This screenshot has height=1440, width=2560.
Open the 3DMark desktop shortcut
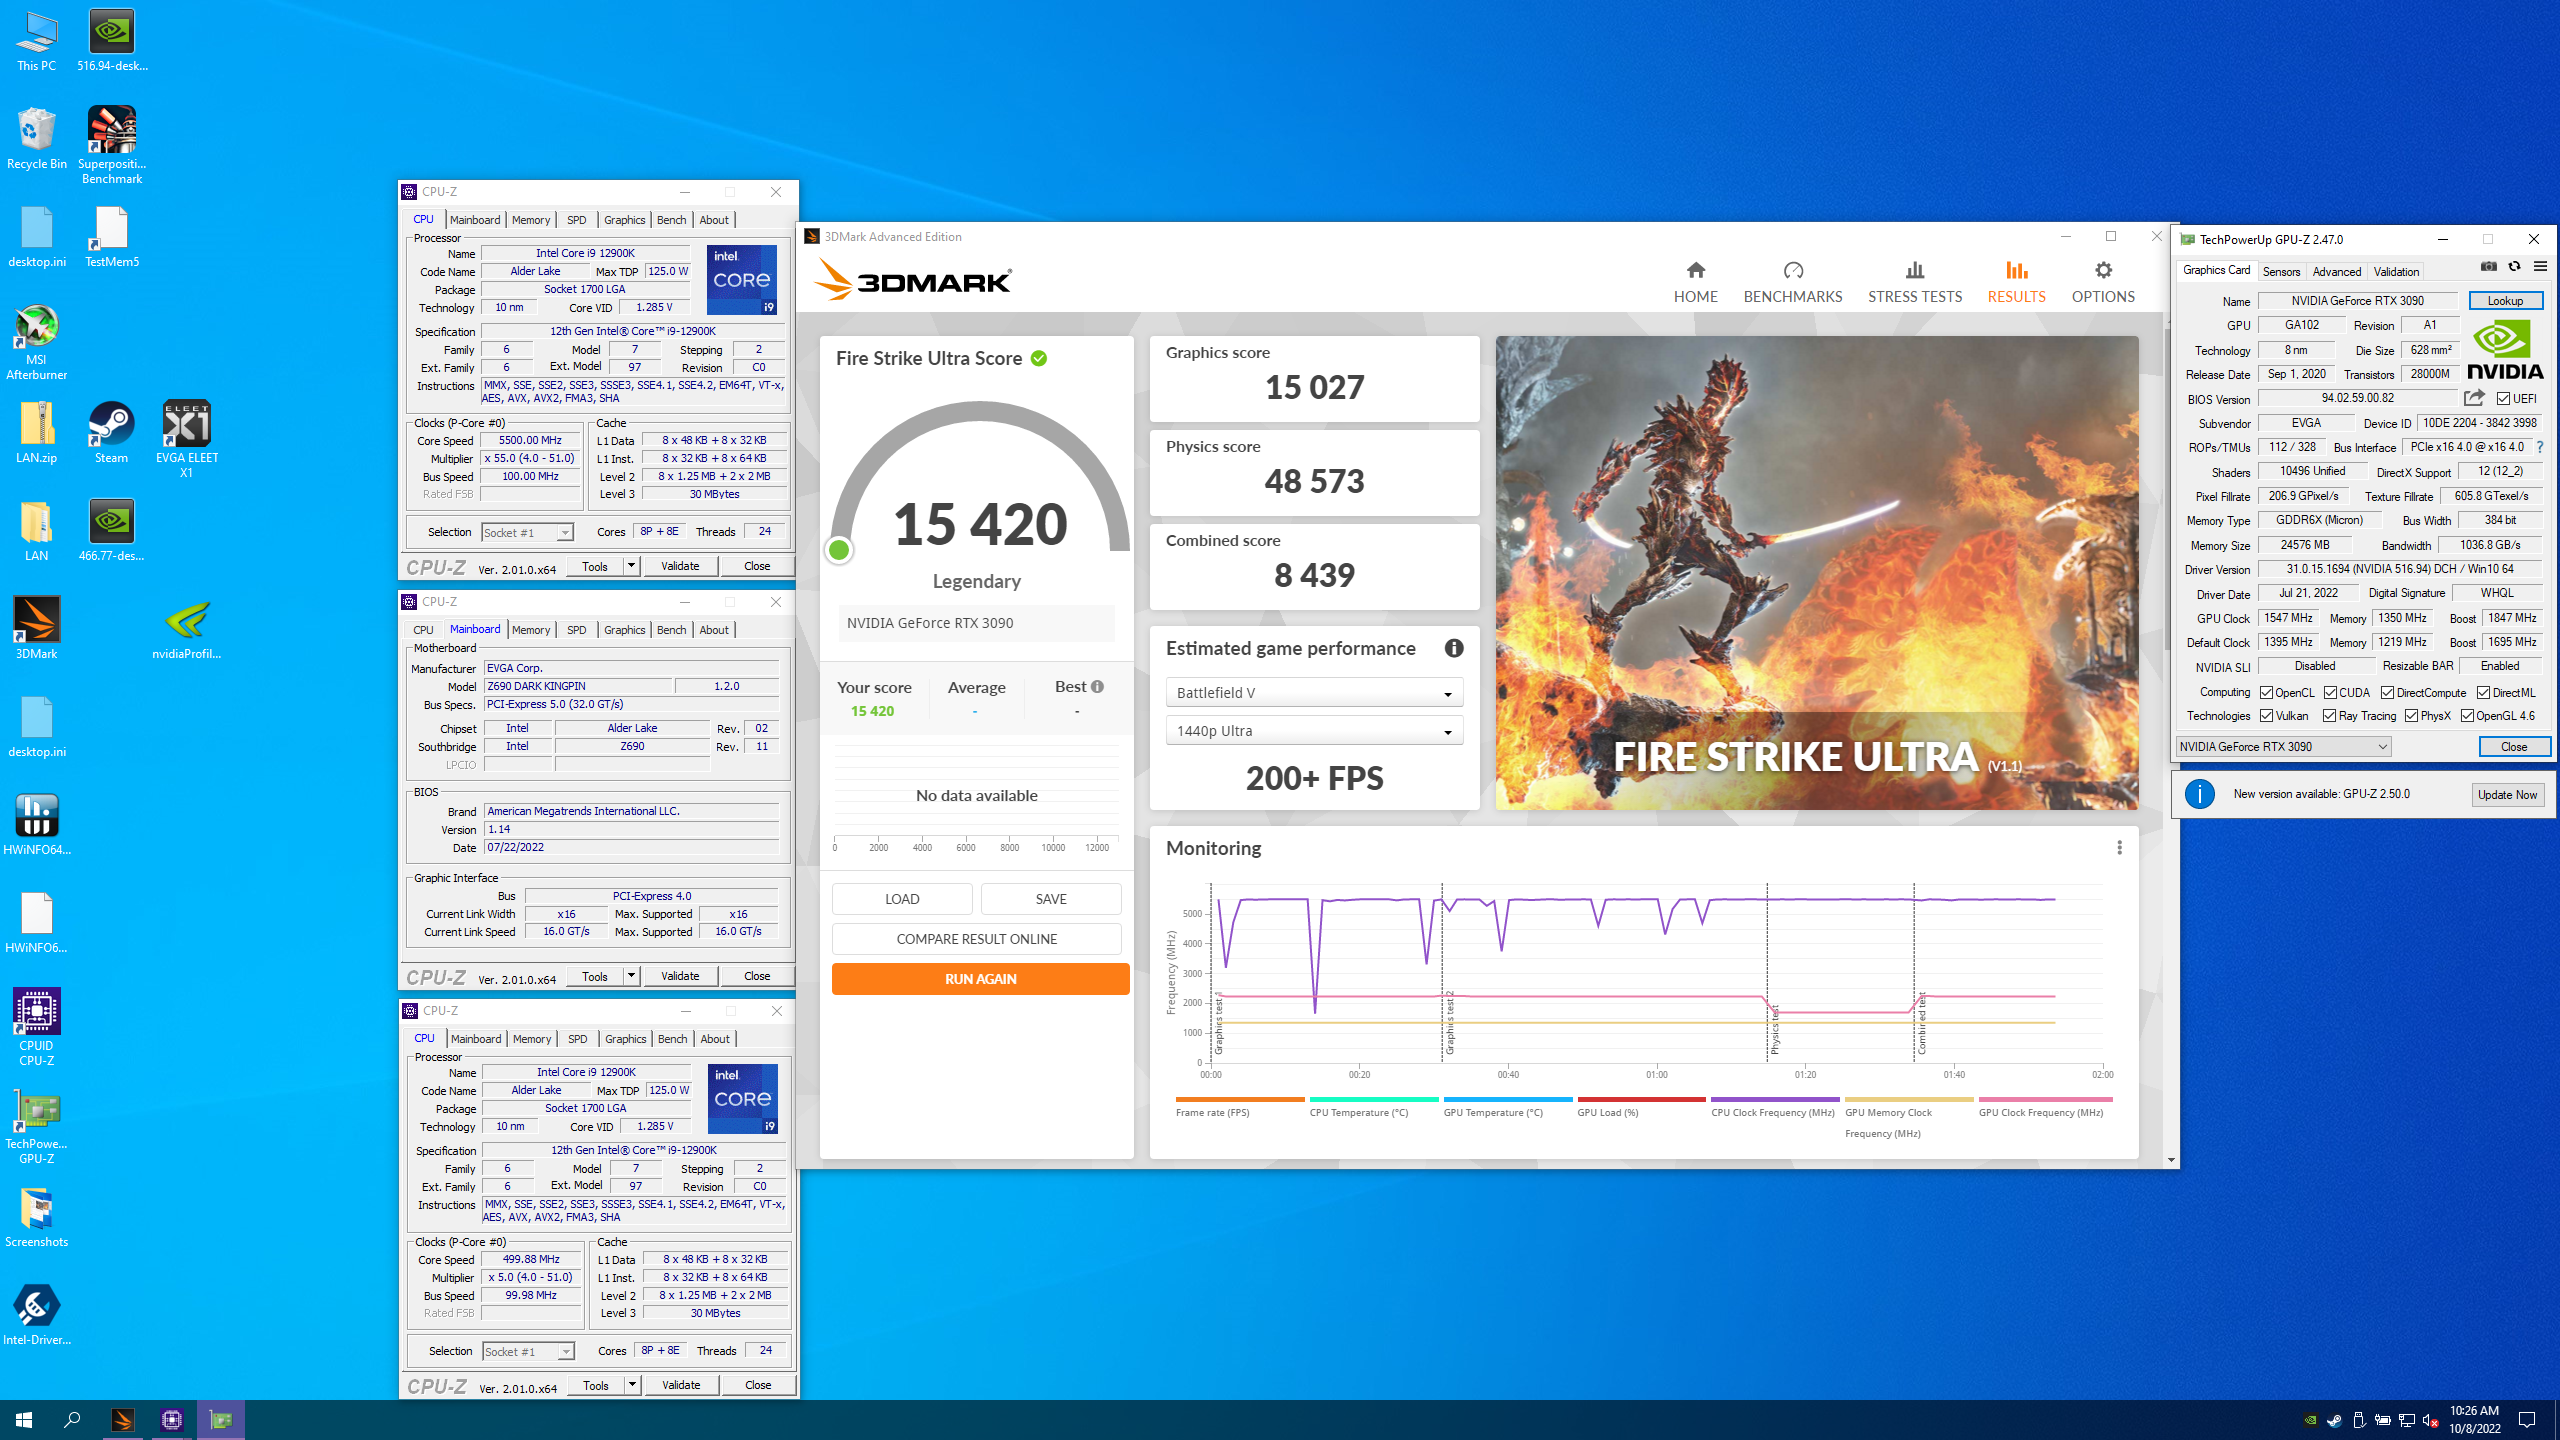point(37,628)
